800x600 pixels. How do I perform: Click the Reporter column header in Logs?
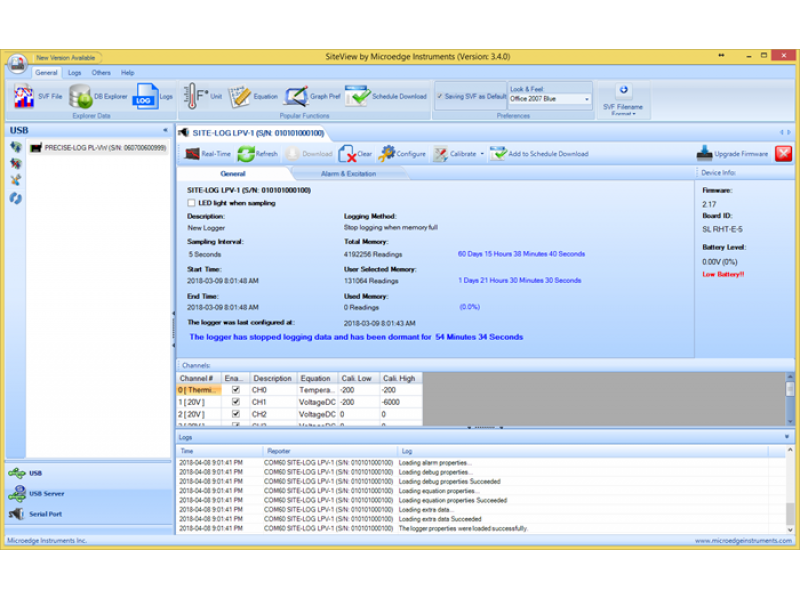330,451
